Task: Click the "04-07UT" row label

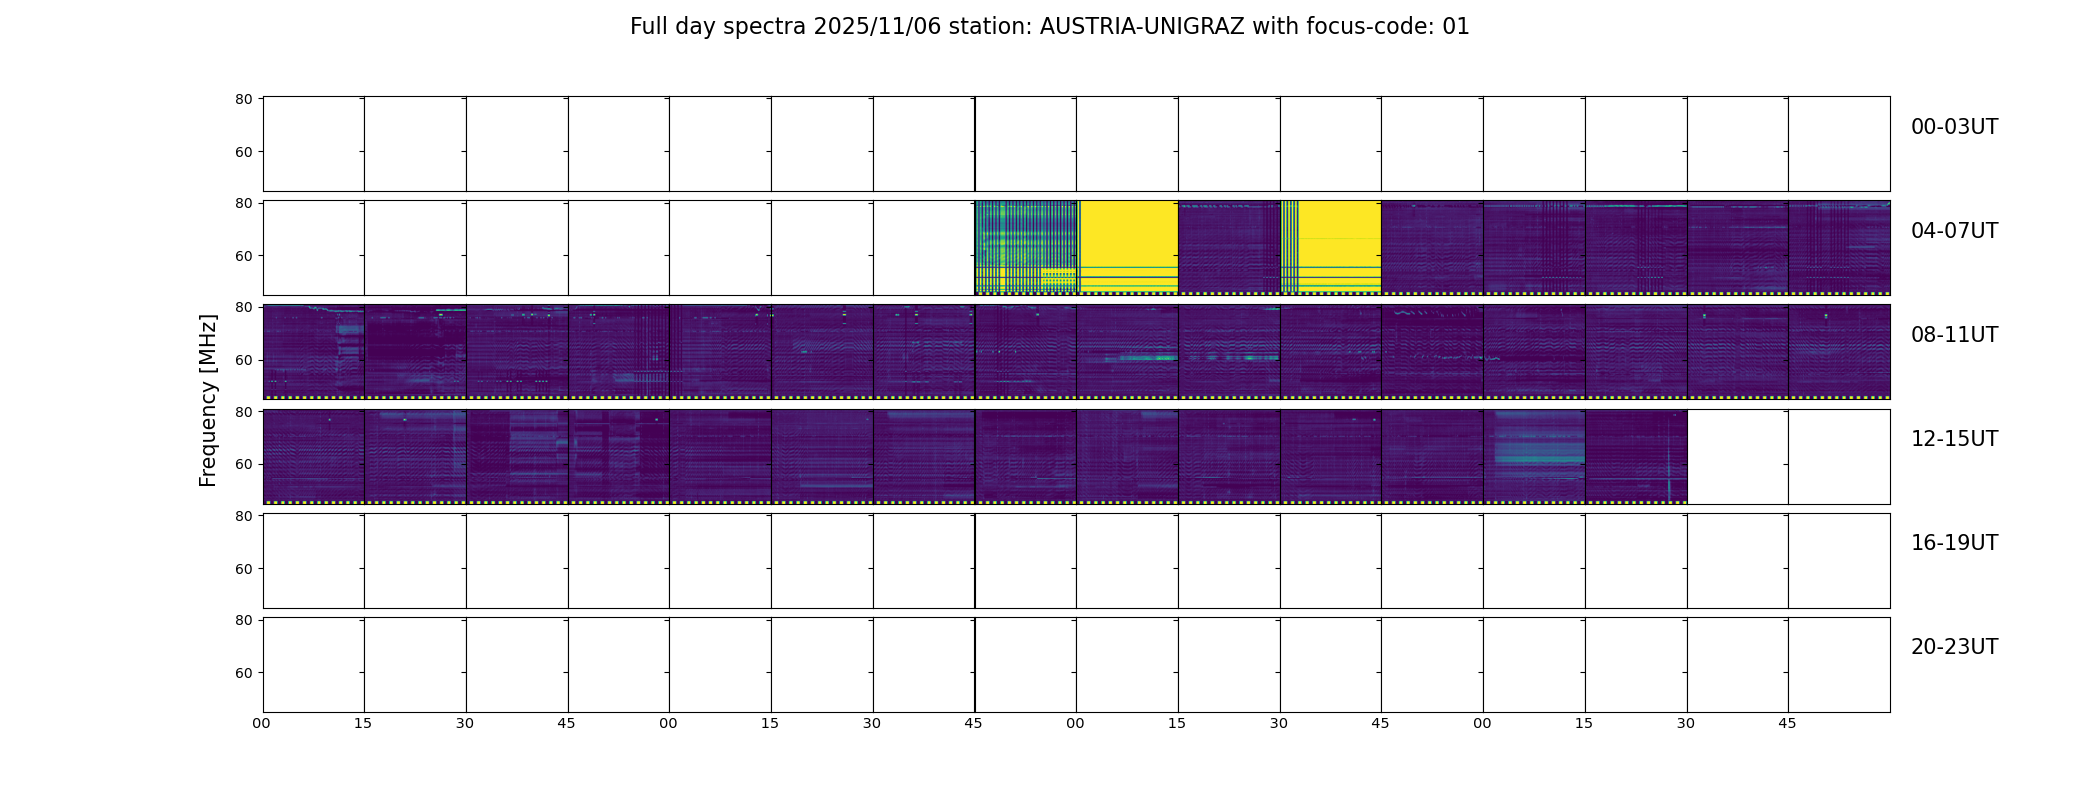Action: click(1954, 231)
